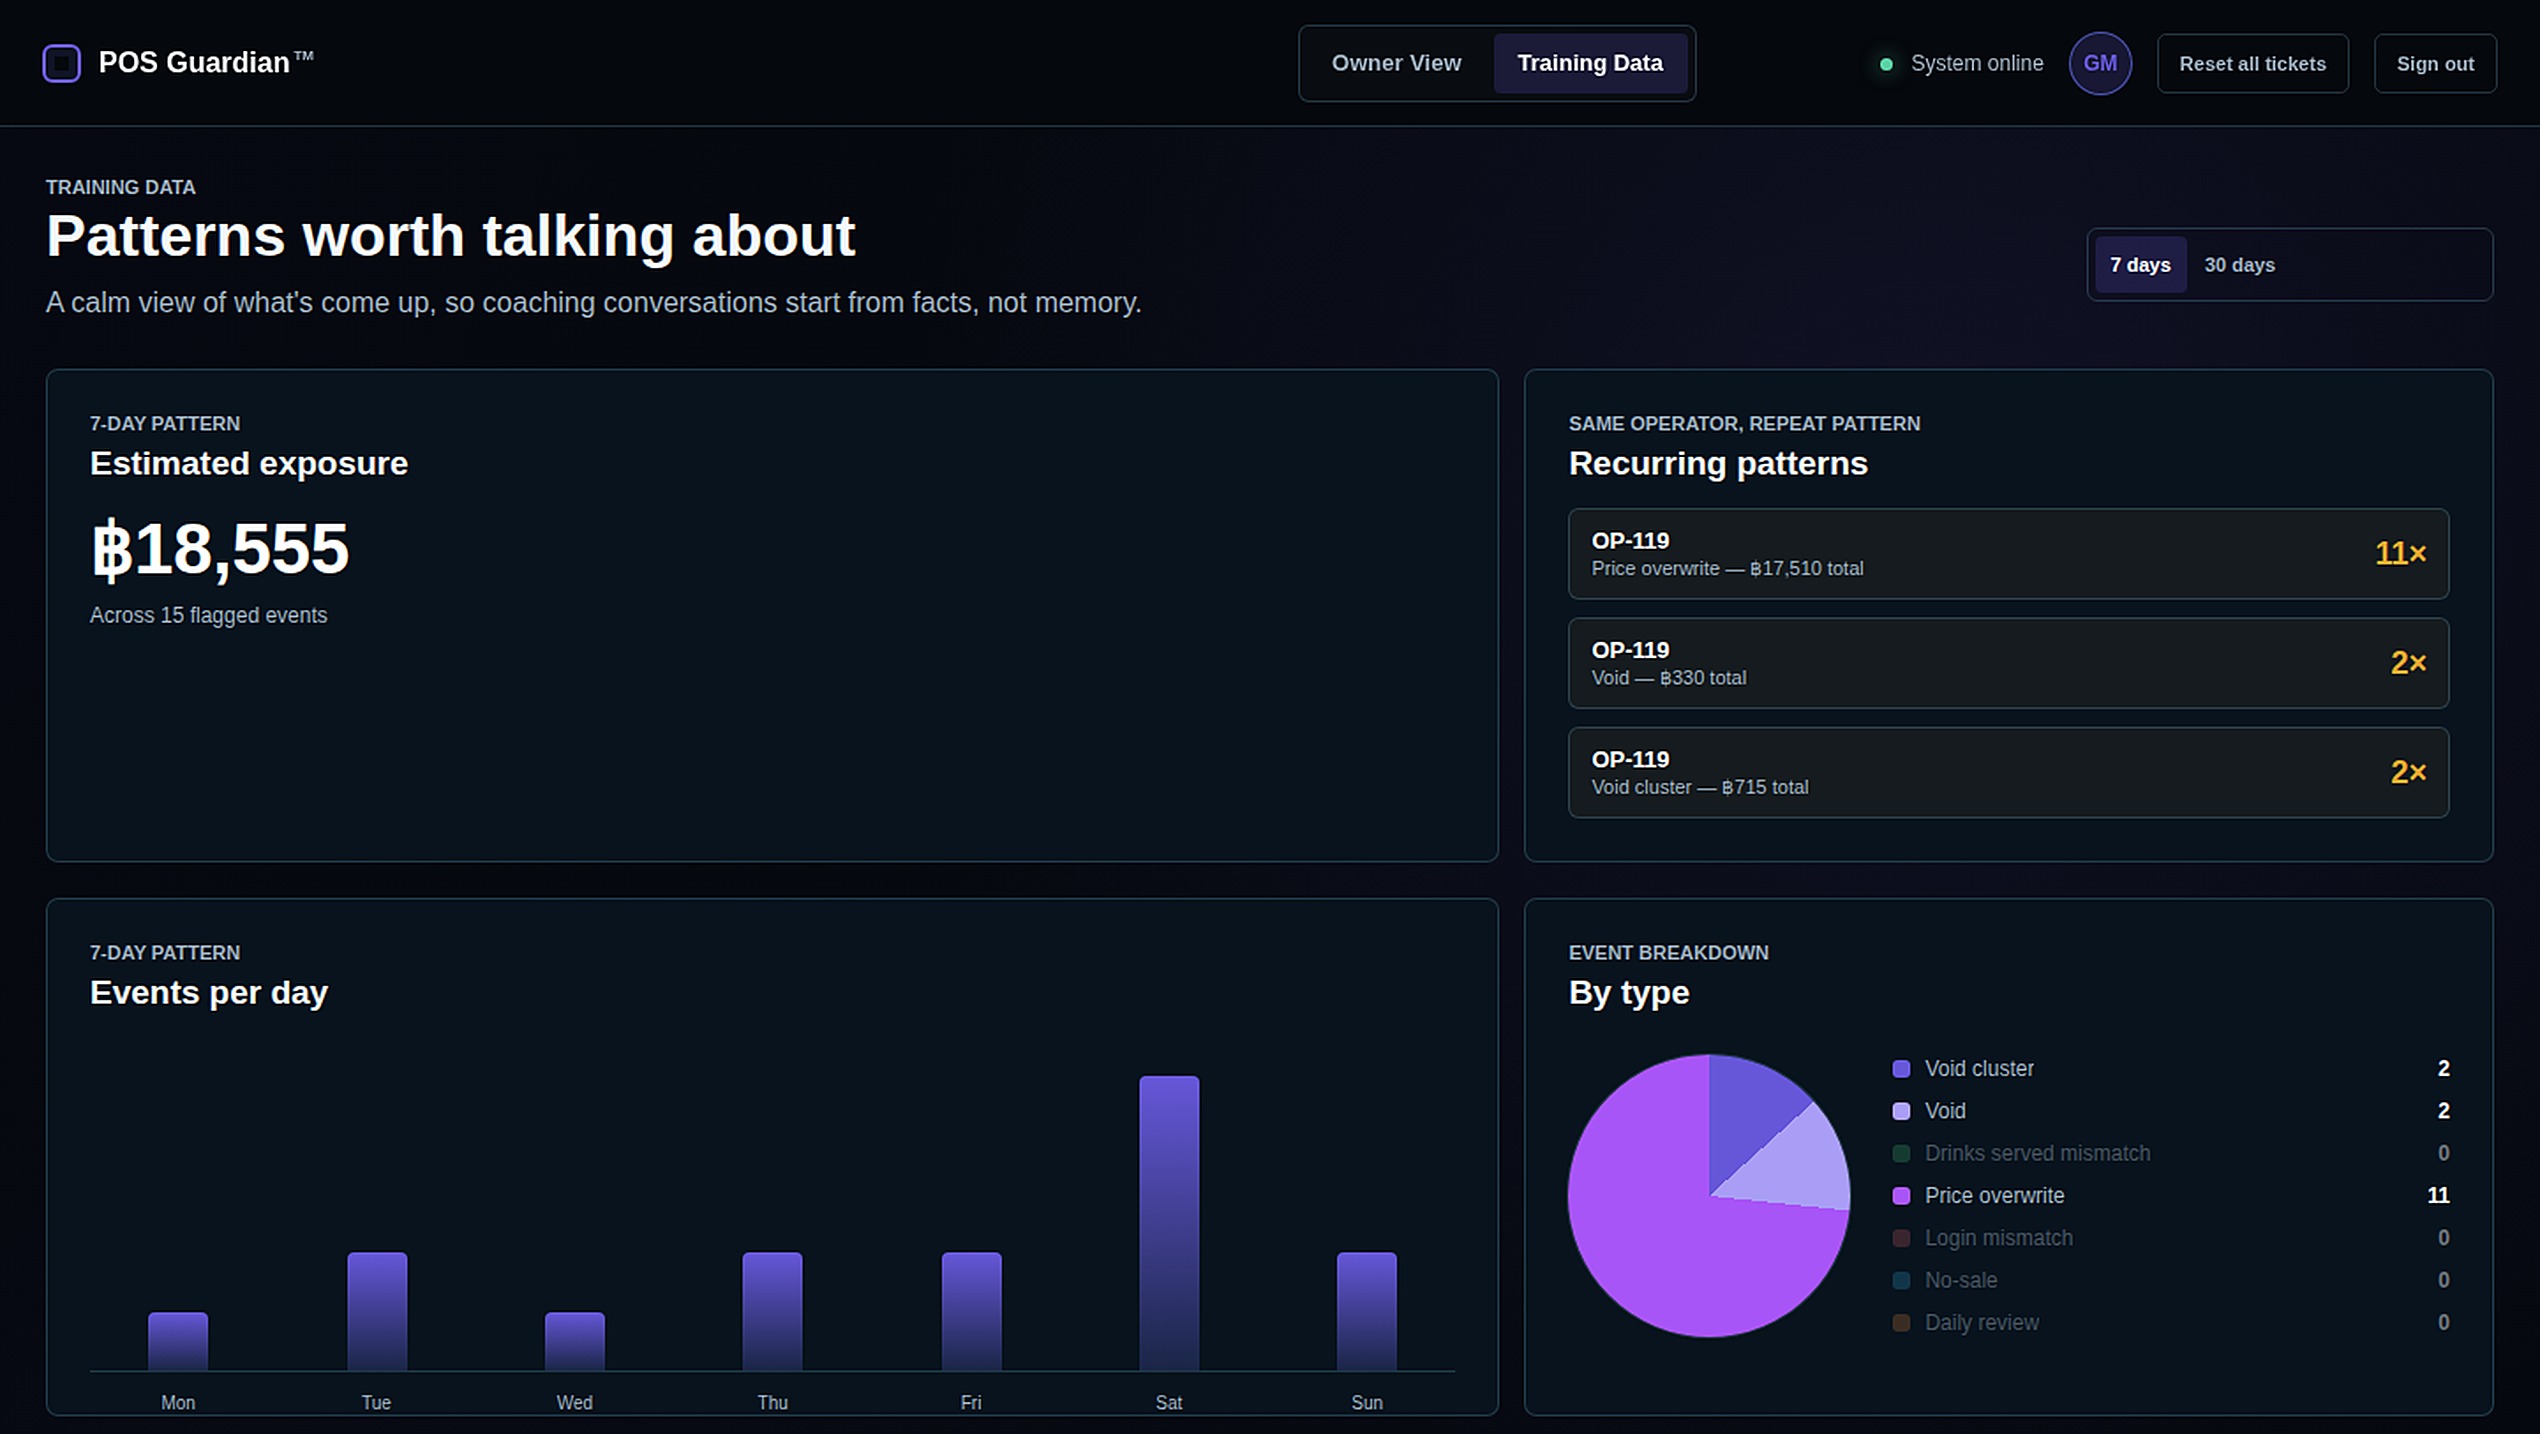
Task: Sign out of the dashboard
Action: pos(2434,64)
